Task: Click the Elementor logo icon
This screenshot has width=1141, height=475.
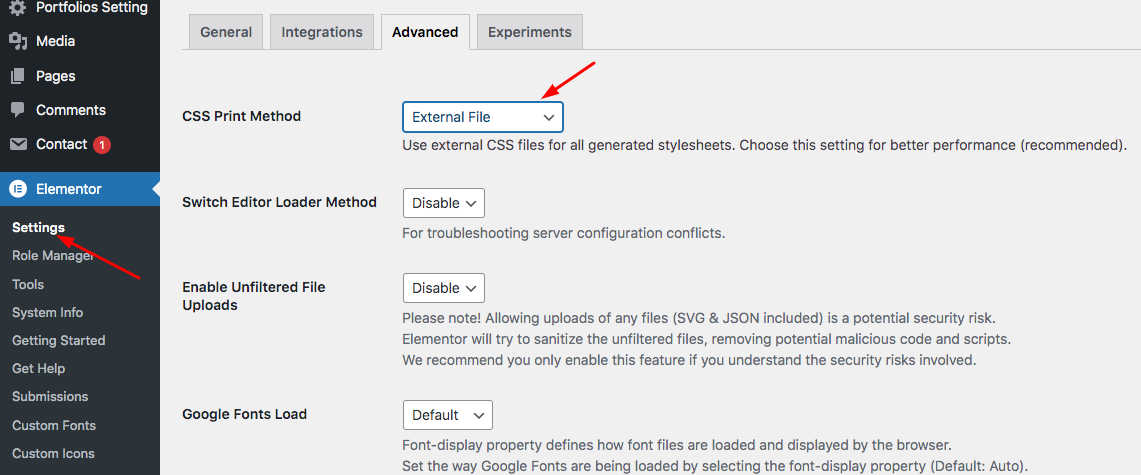Action: (x=18, y=189)
